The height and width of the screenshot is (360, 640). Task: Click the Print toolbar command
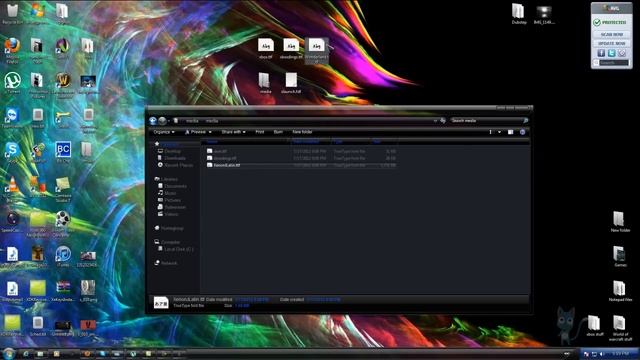point(260,132)
